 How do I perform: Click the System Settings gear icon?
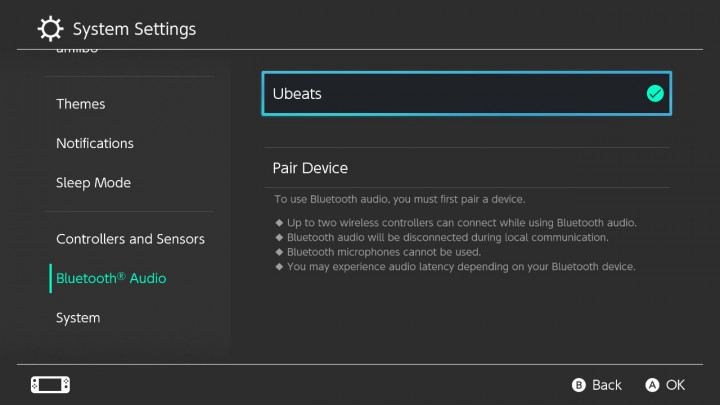[50, 28]
